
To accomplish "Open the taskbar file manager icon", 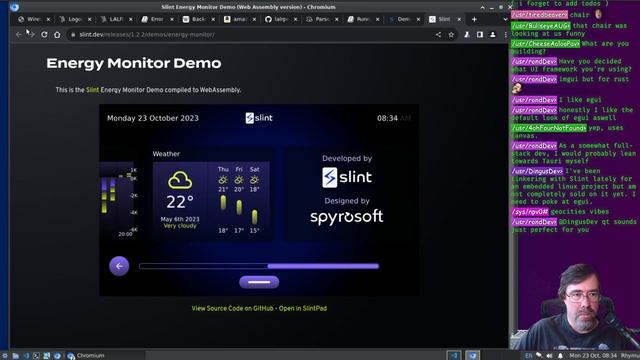I will (16, 356).
